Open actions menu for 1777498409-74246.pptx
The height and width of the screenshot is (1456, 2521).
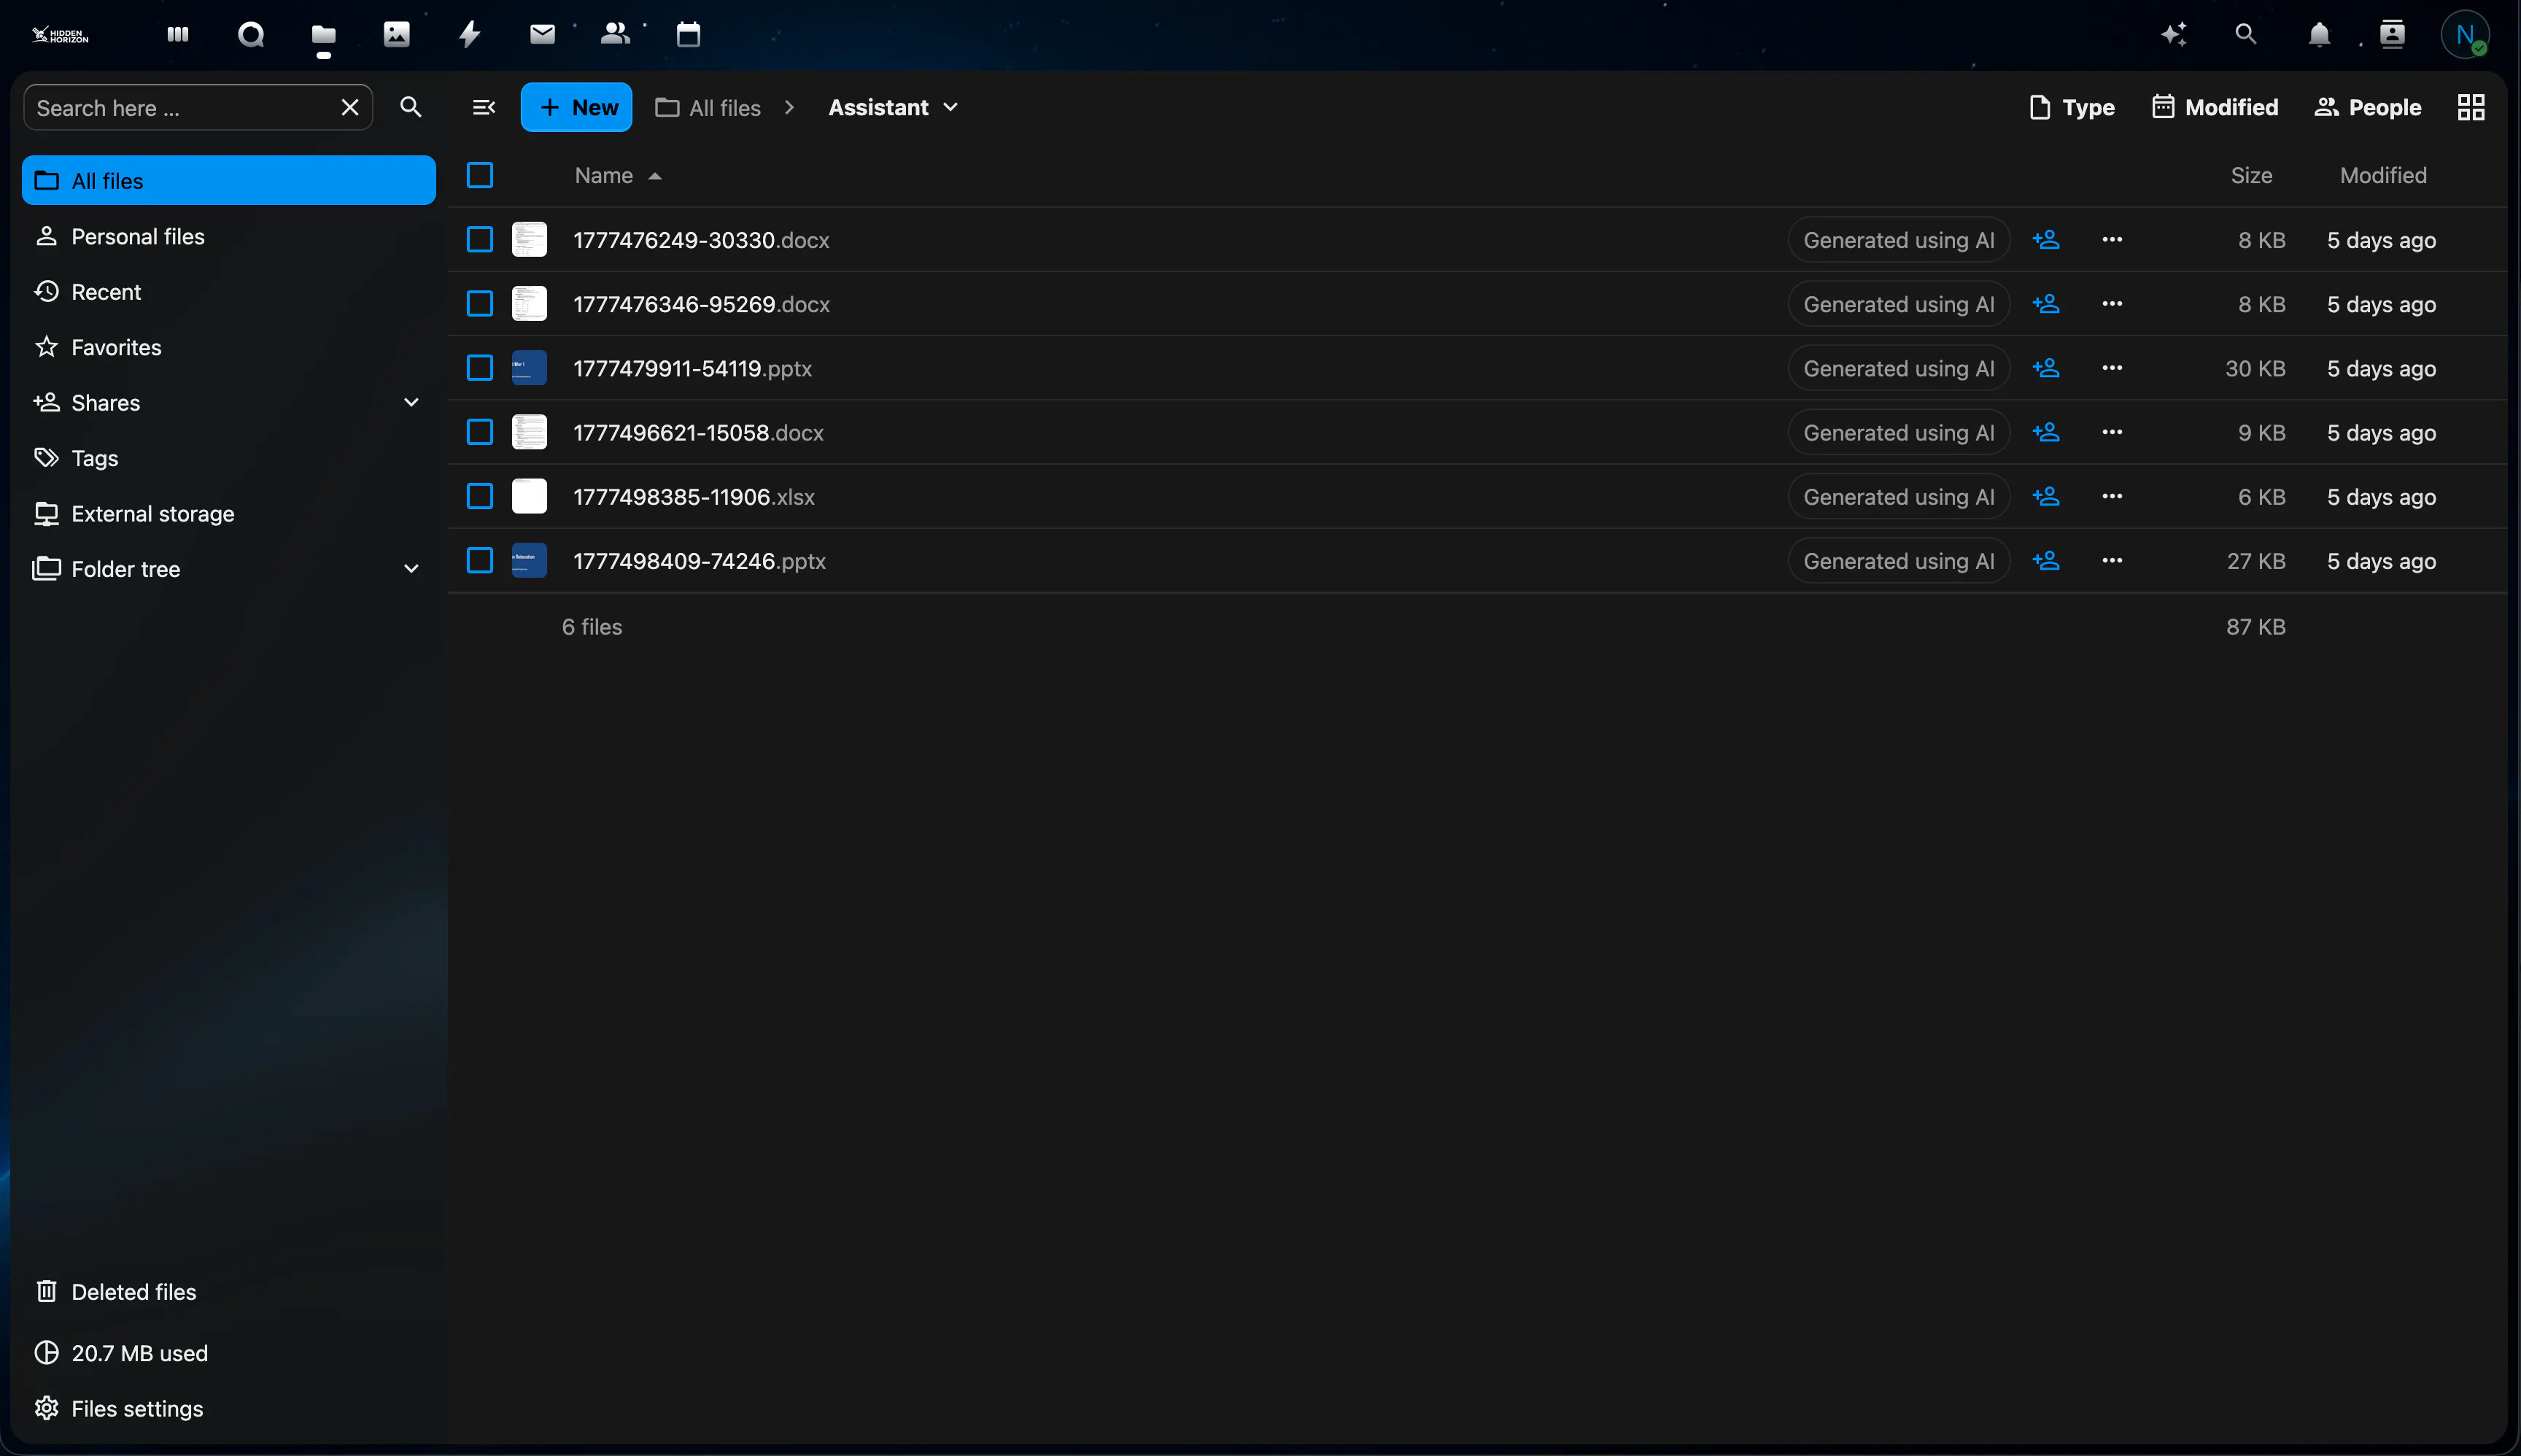click(x=2112, y=560)
